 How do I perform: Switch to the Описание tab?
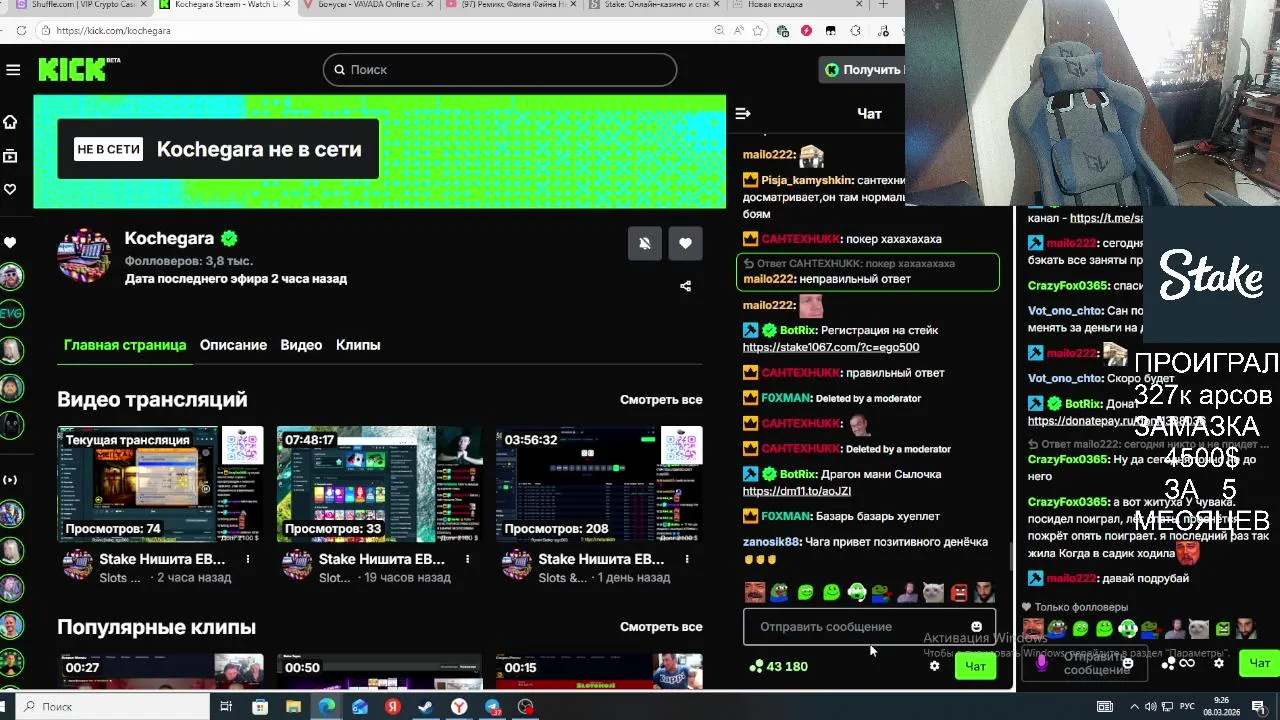tap(233, 345)
